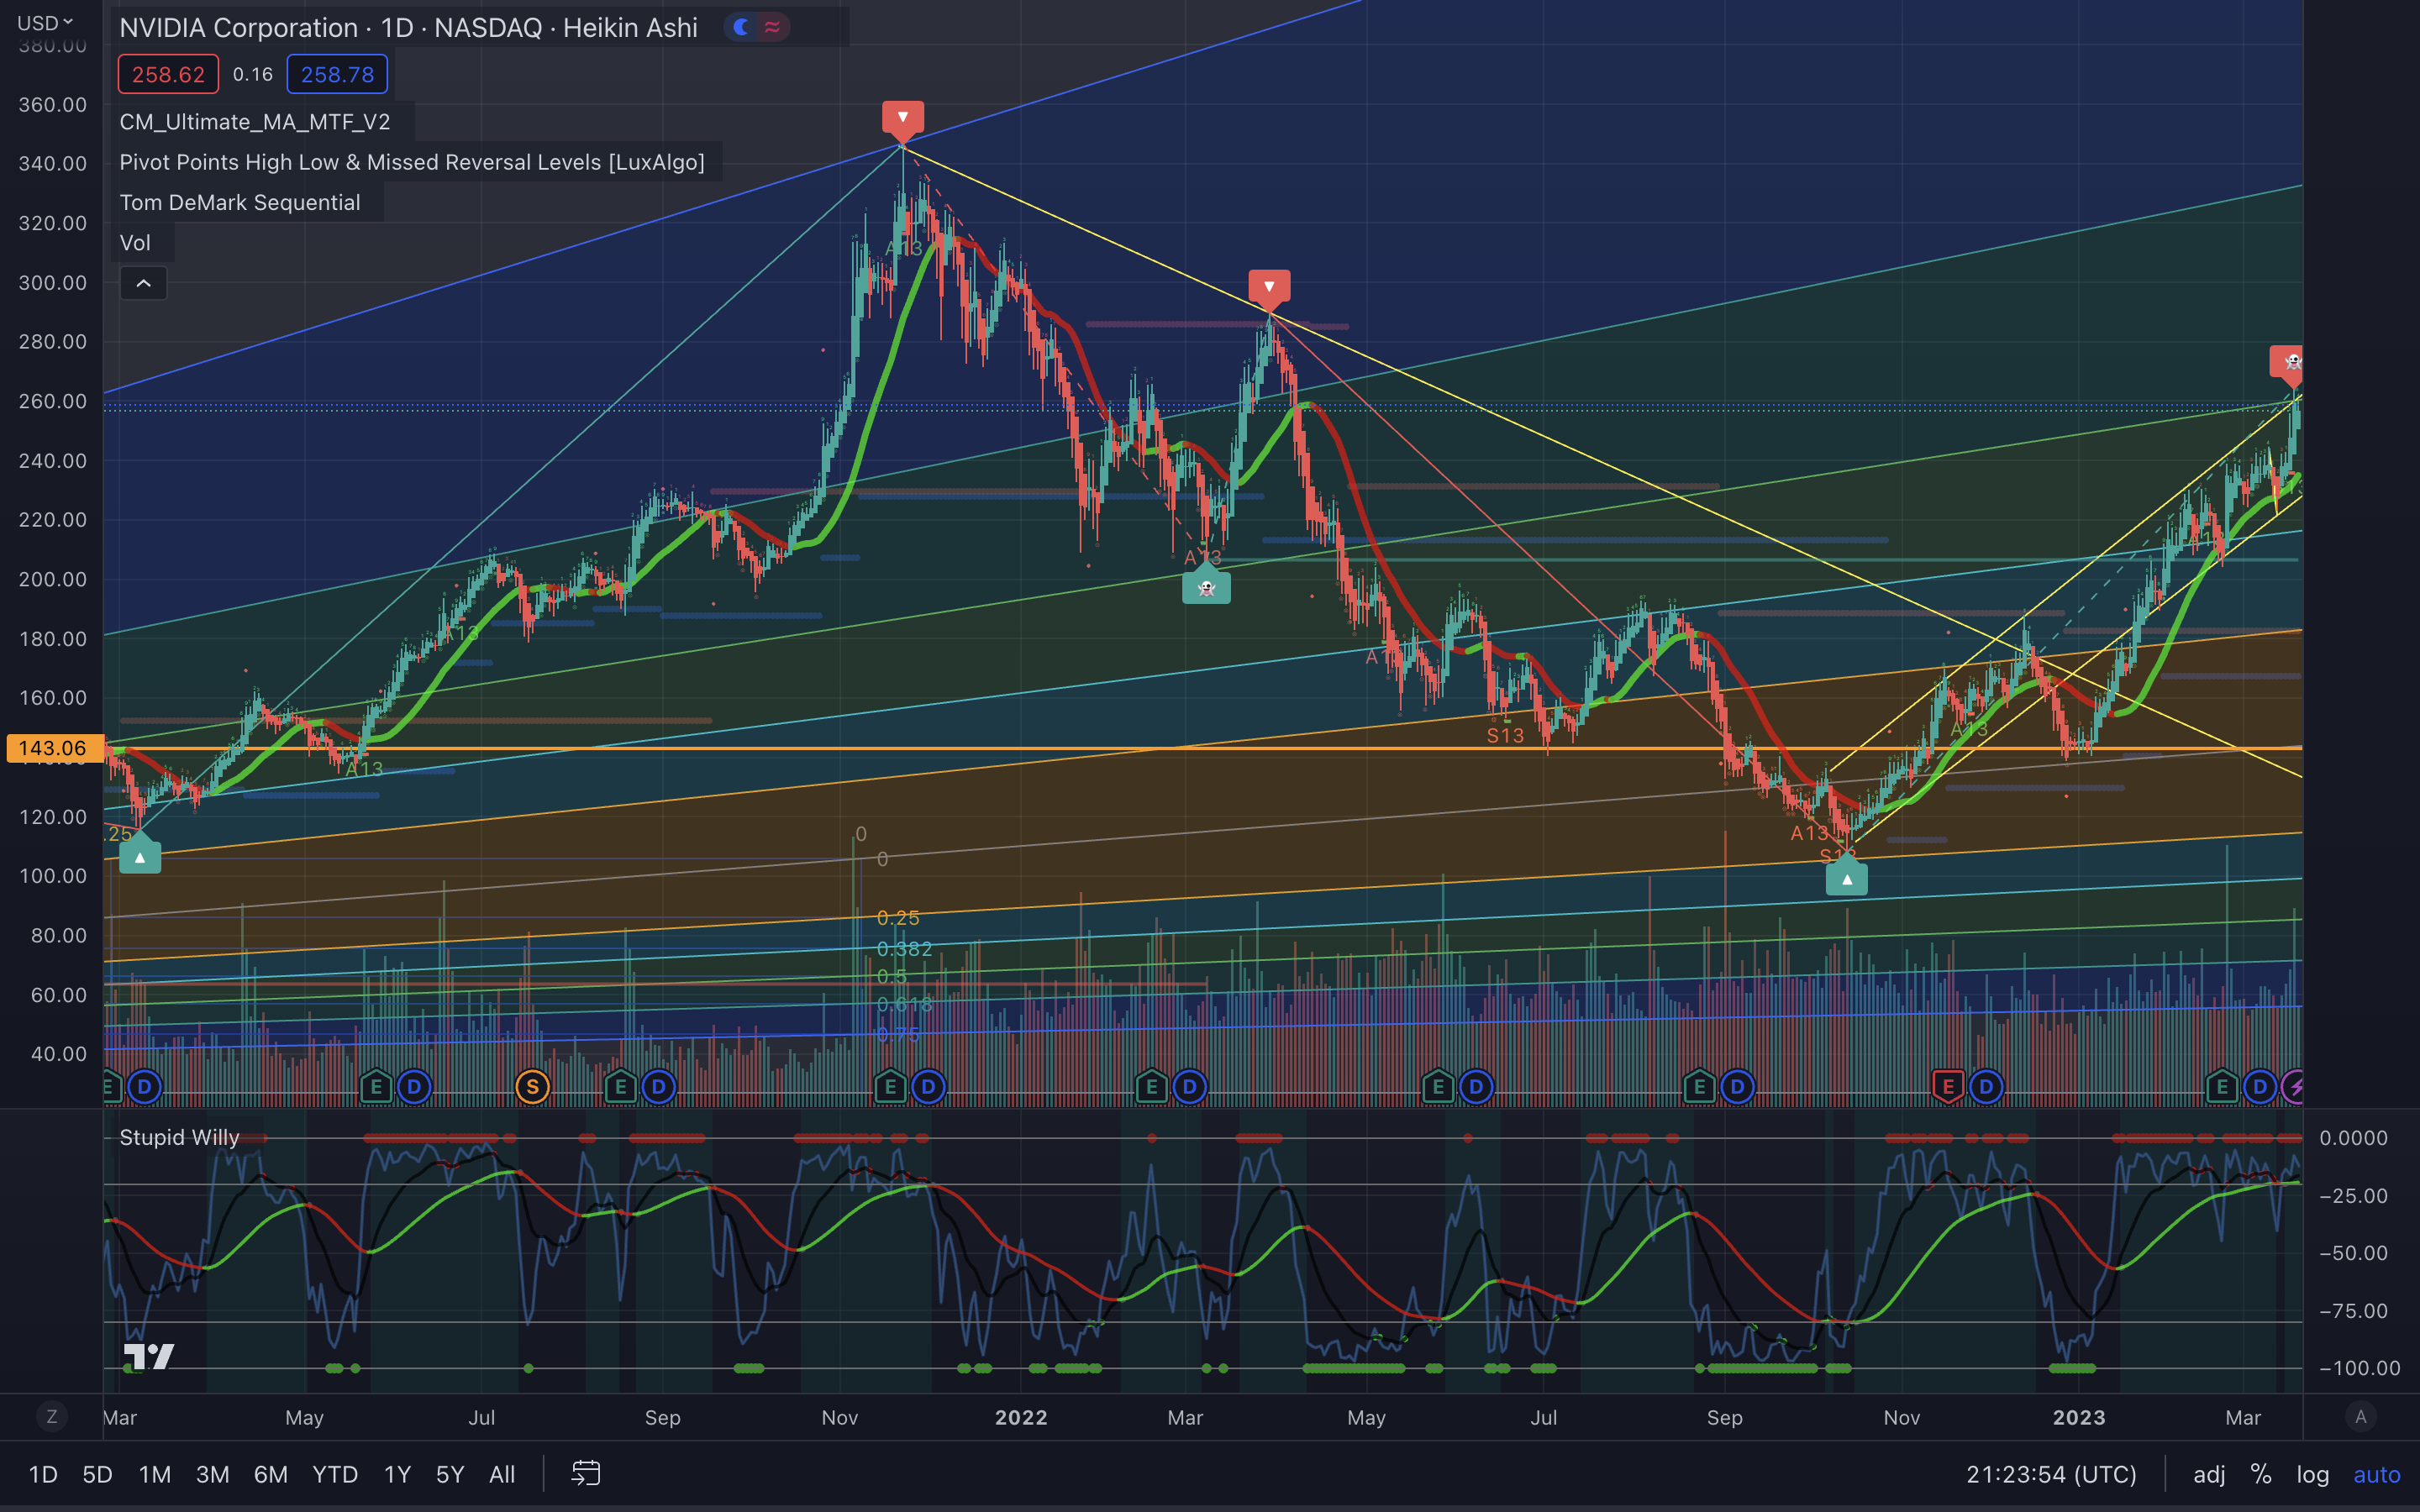Open the Go to date calendar icon

586,1473
